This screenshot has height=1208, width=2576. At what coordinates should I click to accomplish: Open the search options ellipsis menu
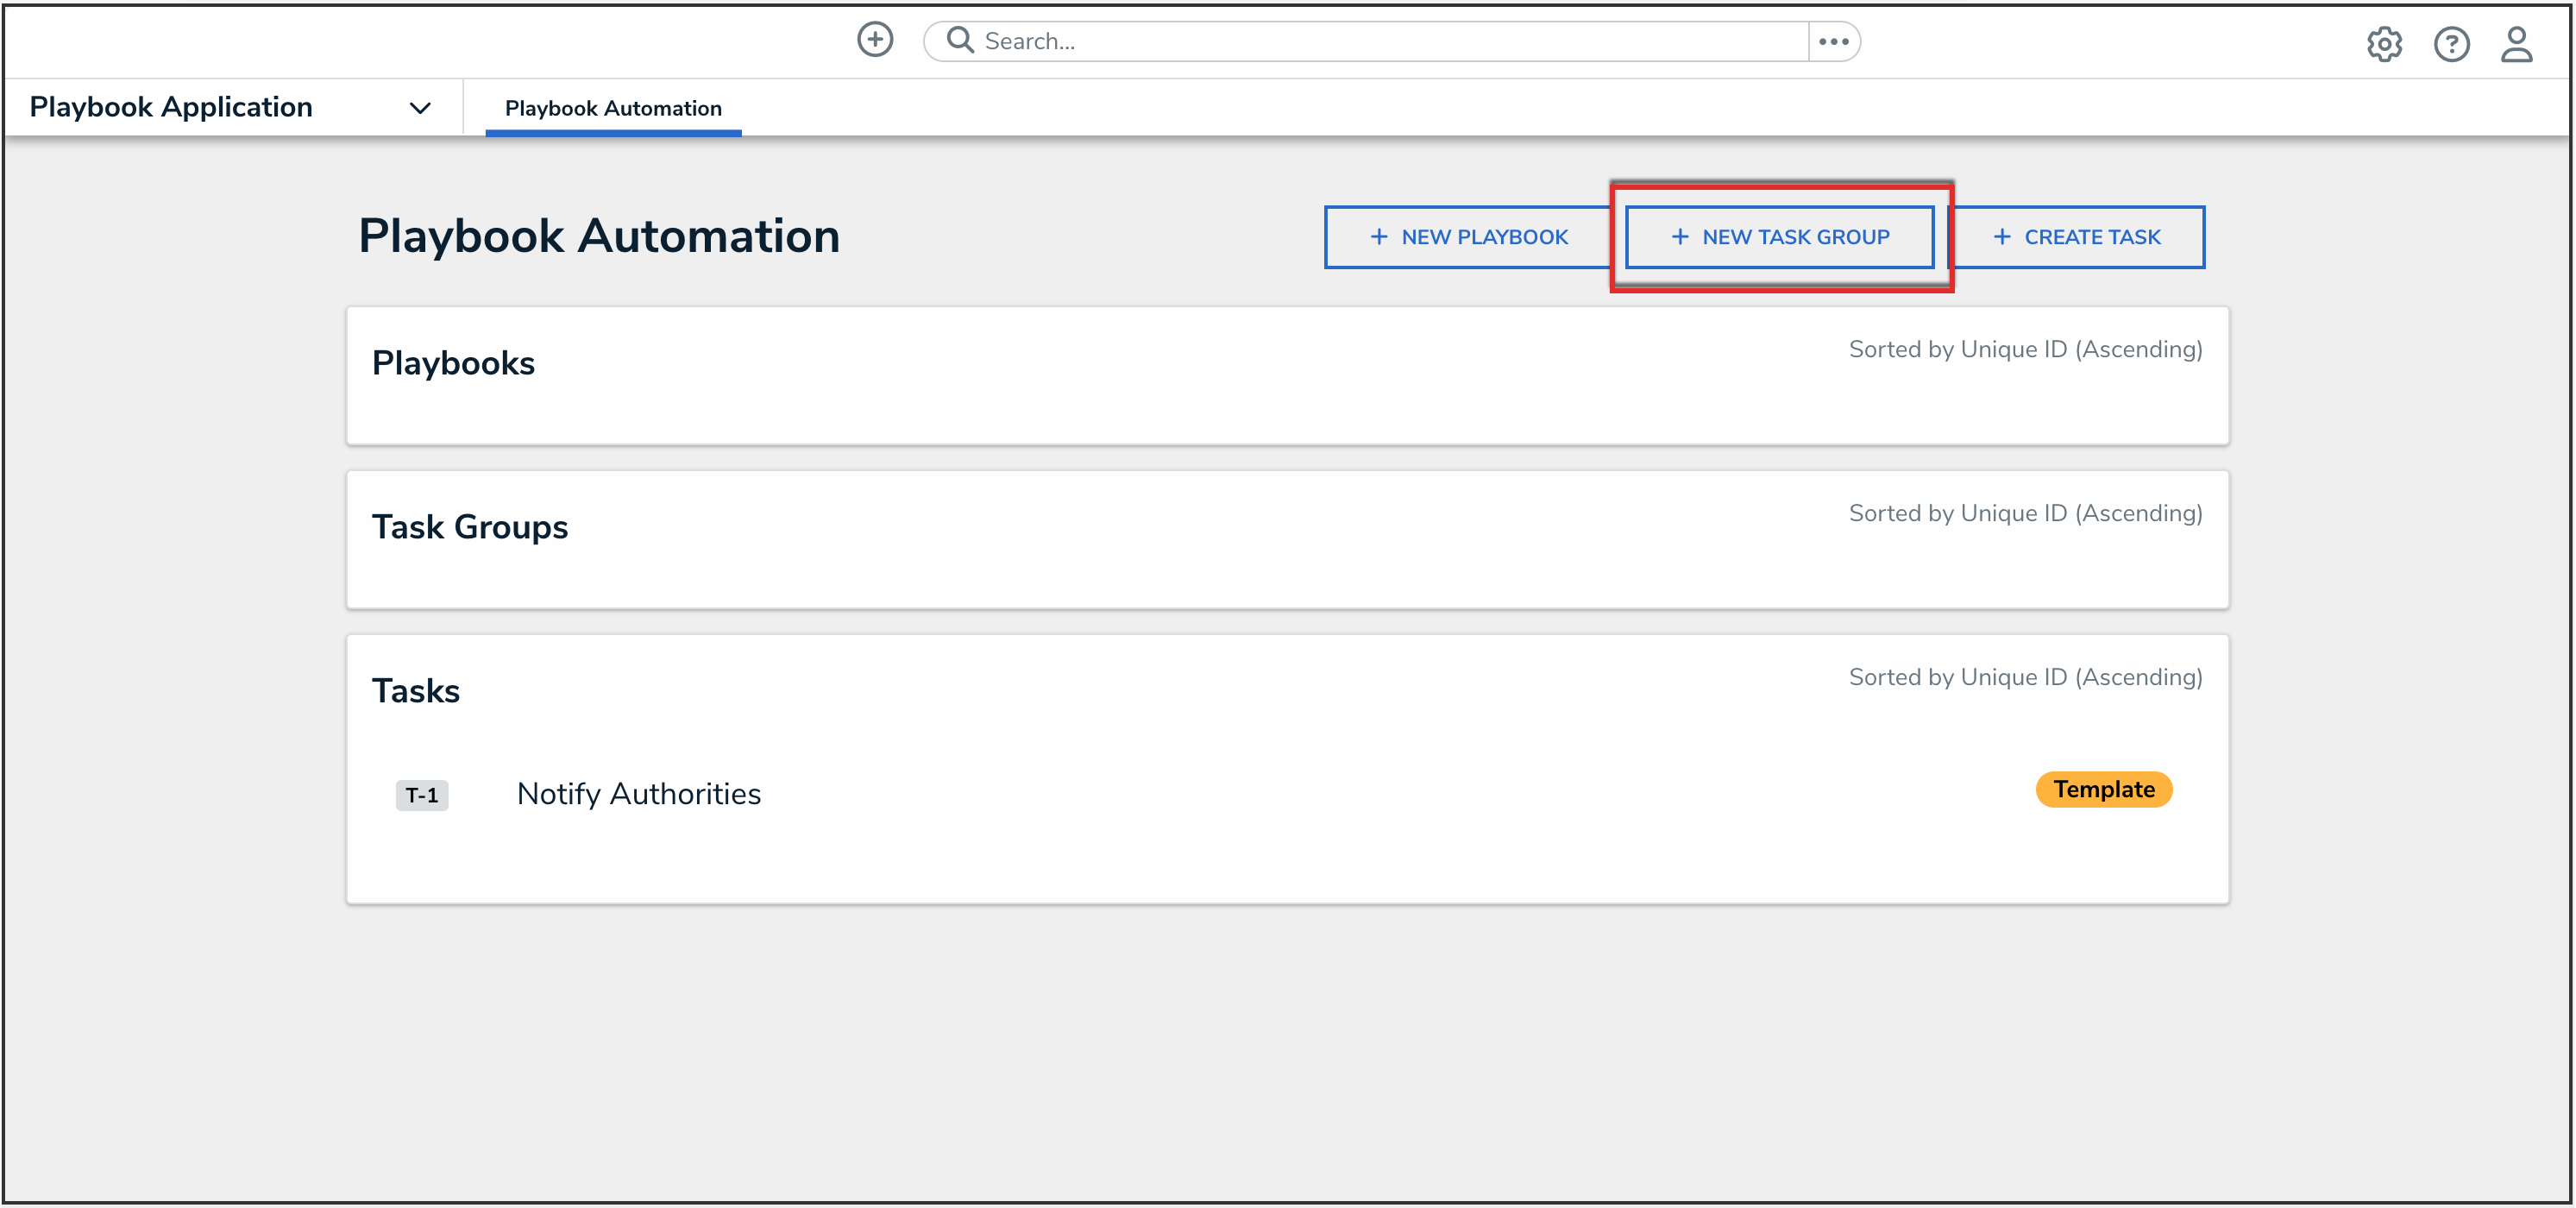[x=1833, y=41]
